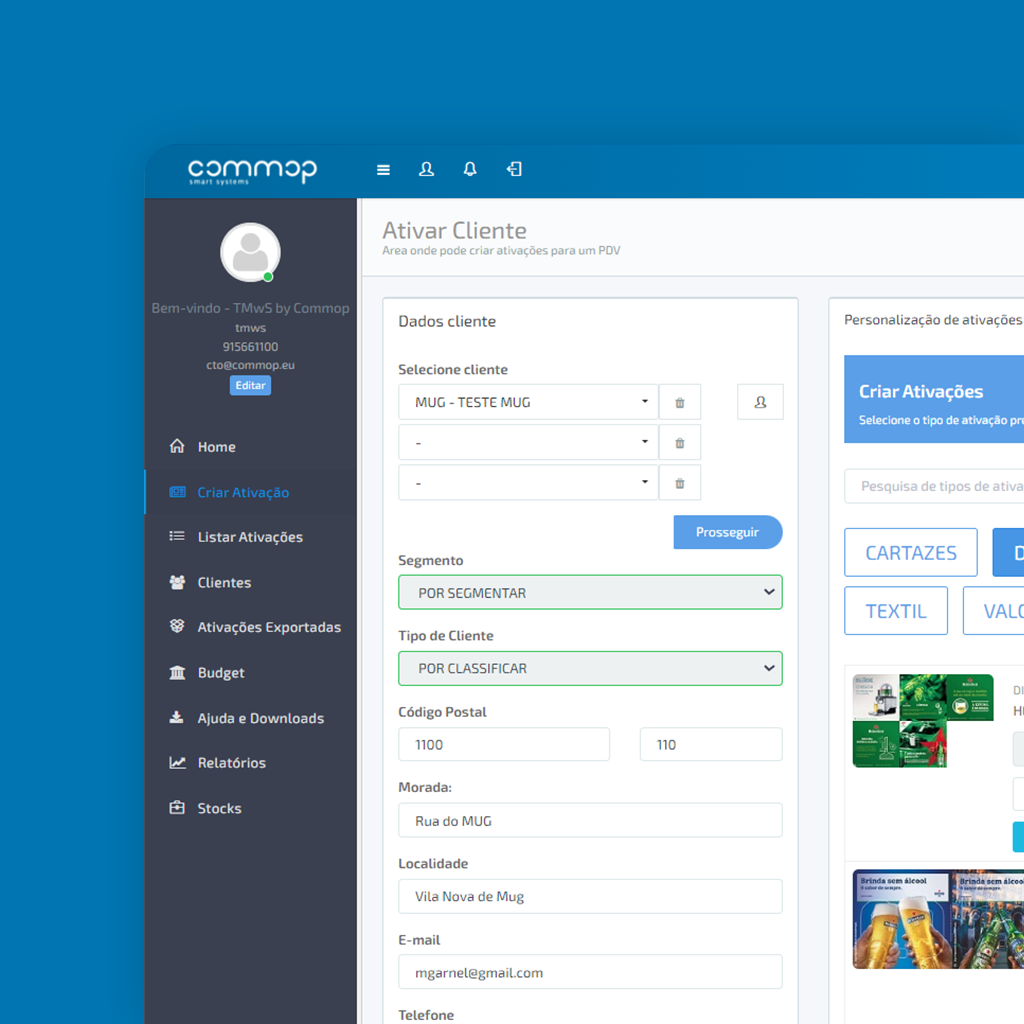Click the Criar Ativações banner
This screenshot has height=1024, width=1024.
(934, 399)
